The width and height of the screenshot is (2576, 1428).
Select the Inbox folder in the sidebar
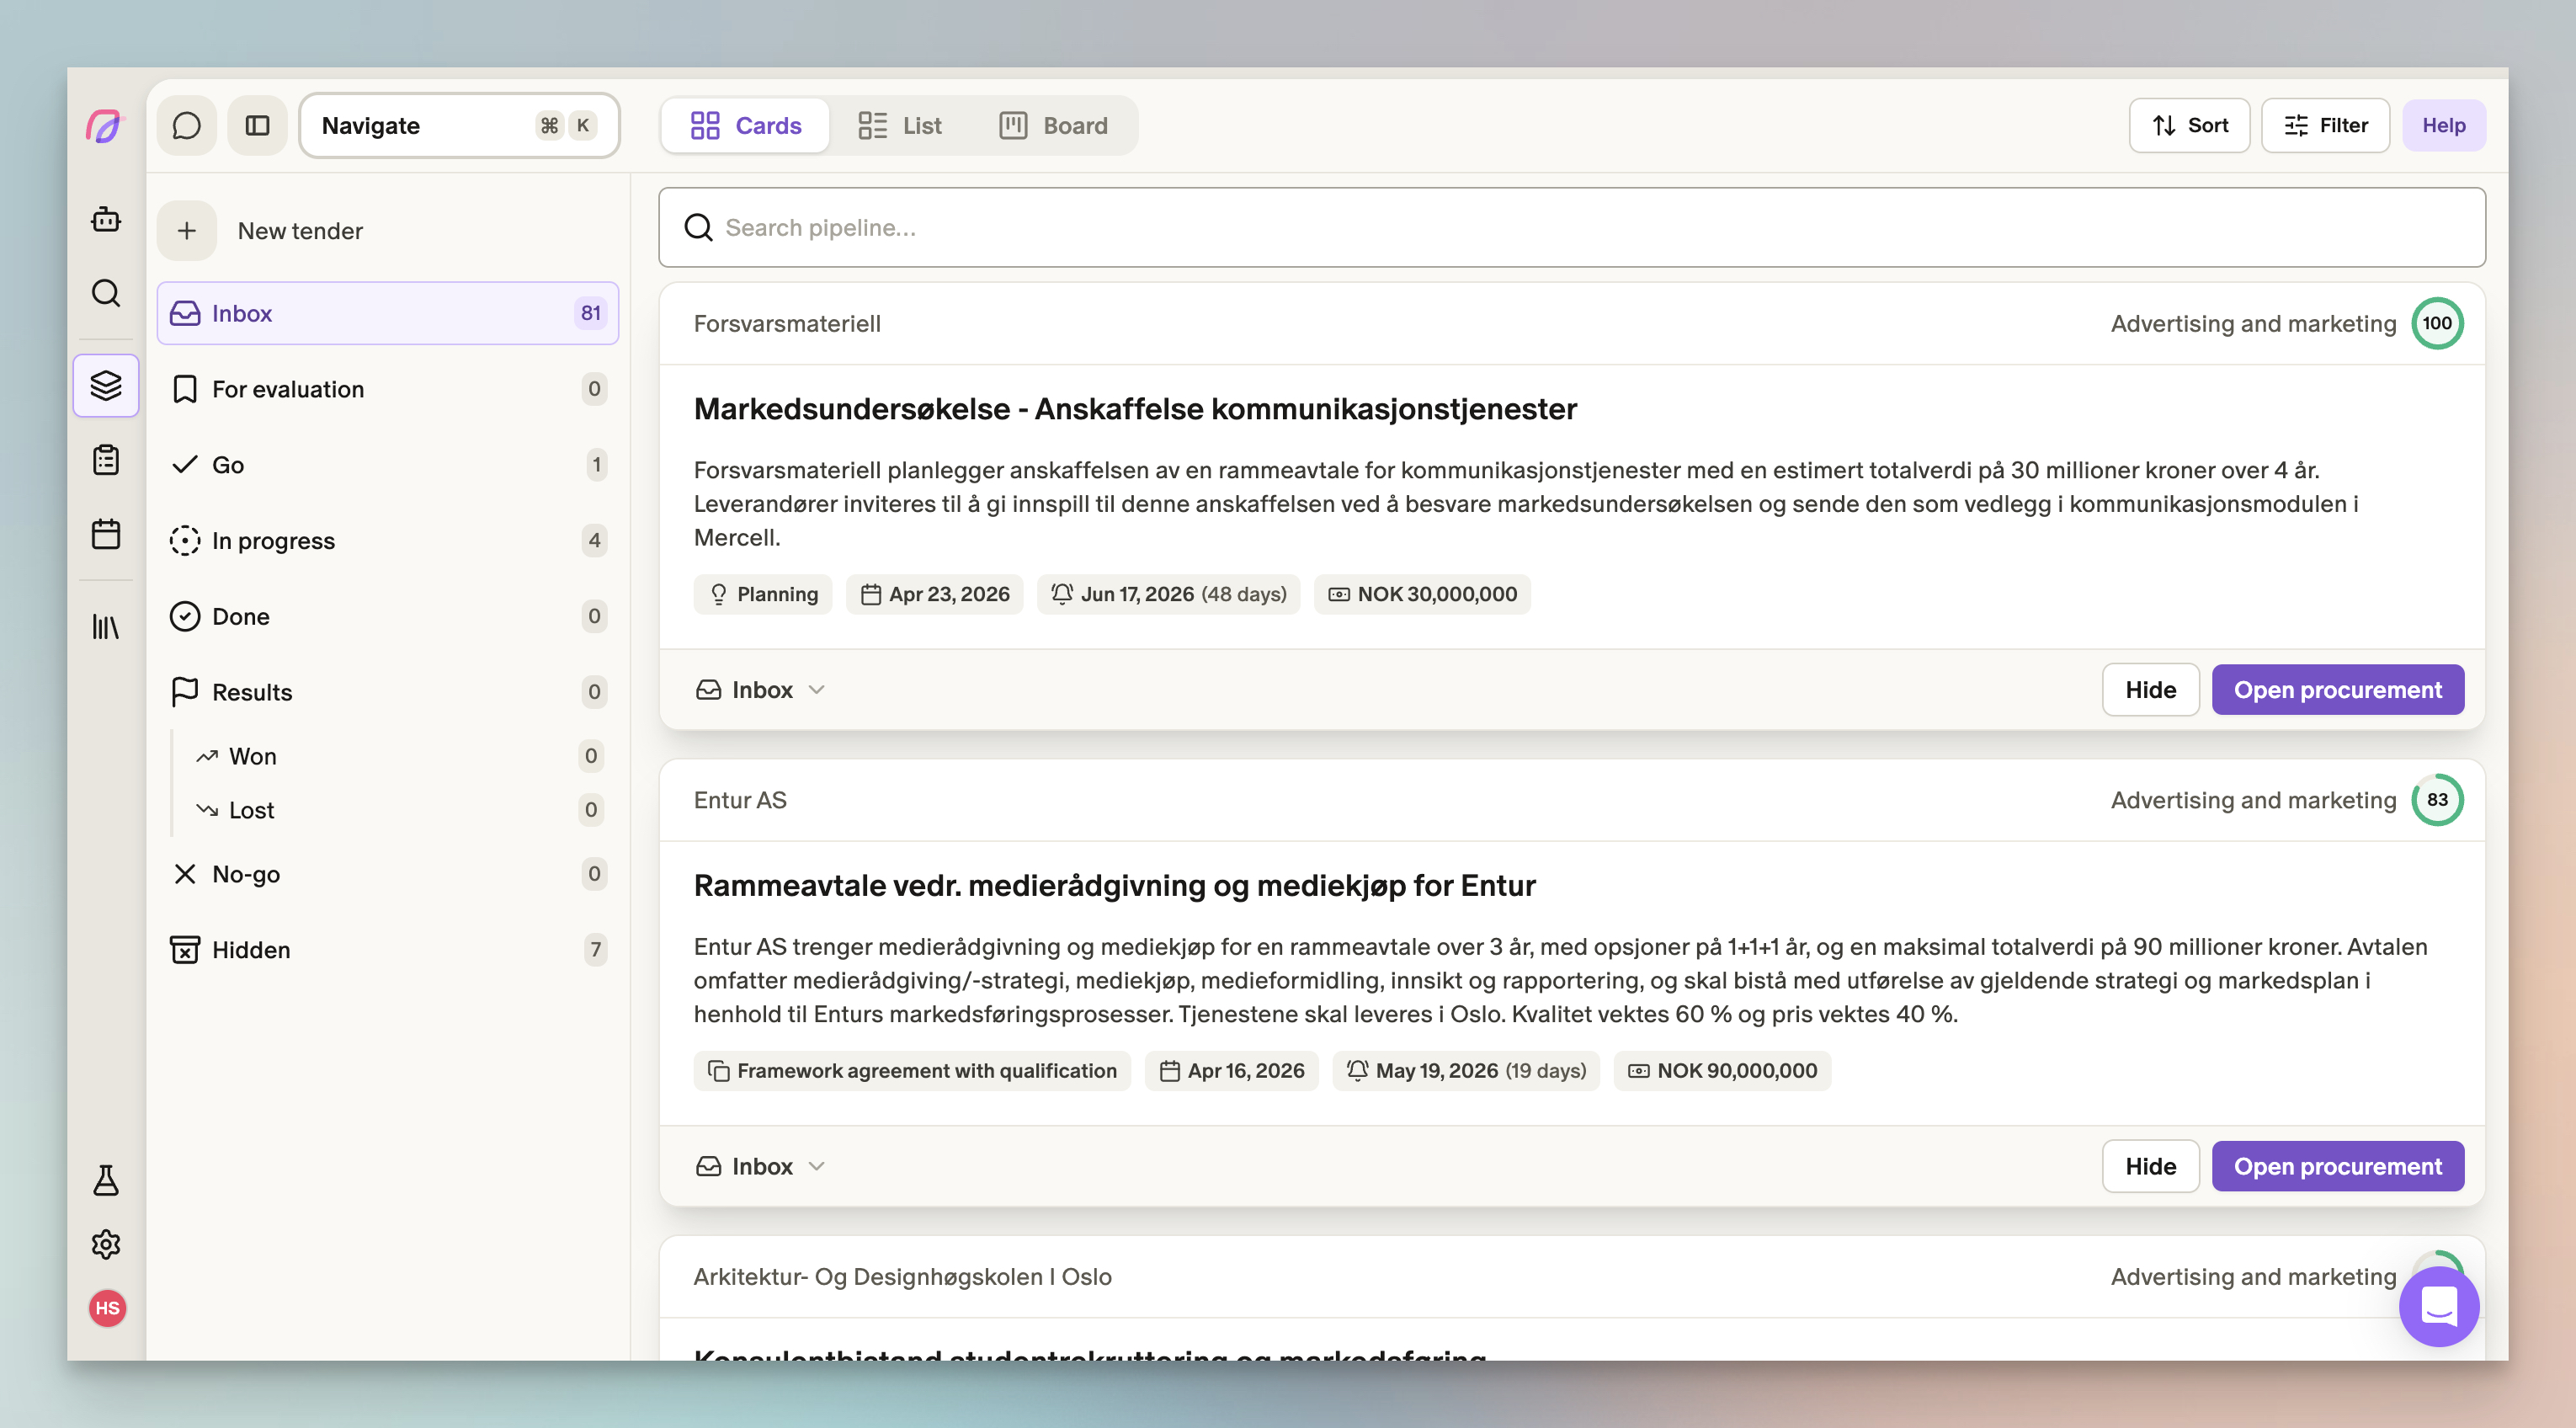tap(388, 313)
